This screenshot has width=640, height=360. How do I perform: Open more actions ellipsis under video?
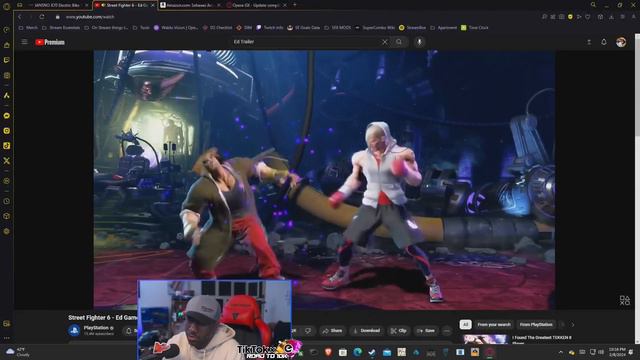447,331
